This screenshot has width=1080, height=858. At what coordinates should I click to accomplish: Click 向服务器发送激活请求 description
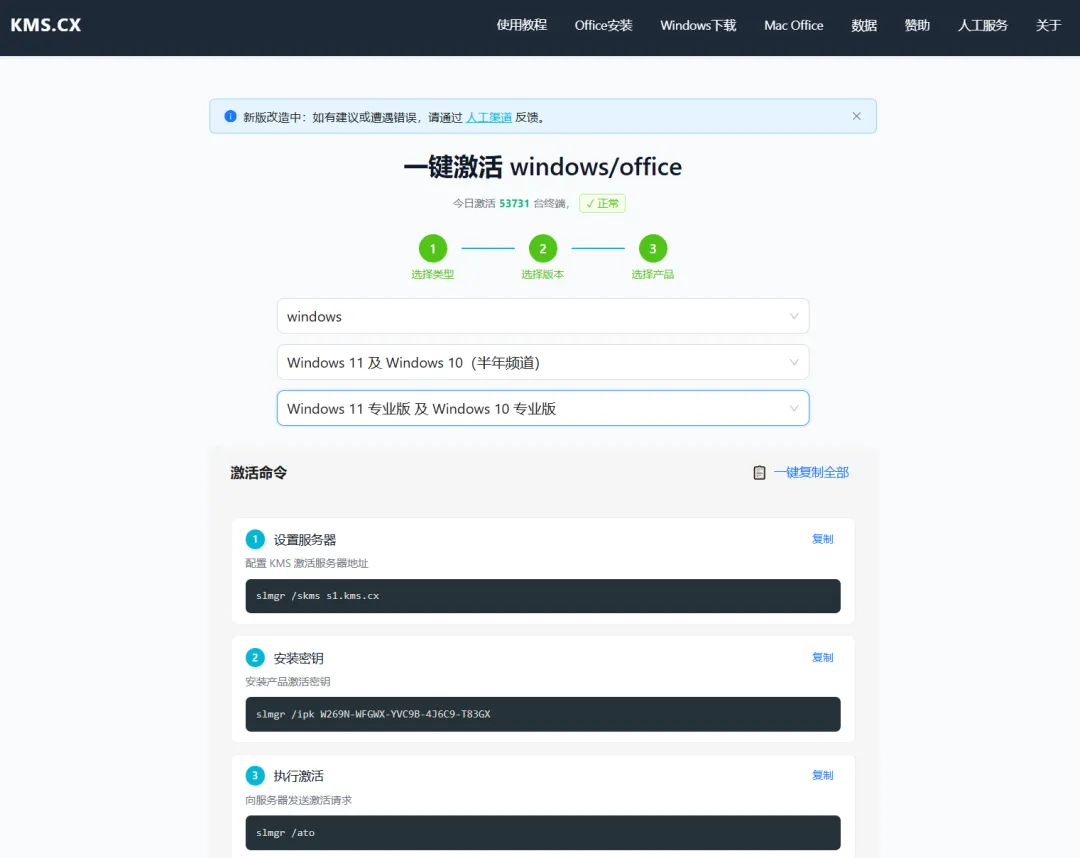pos(298,800)
